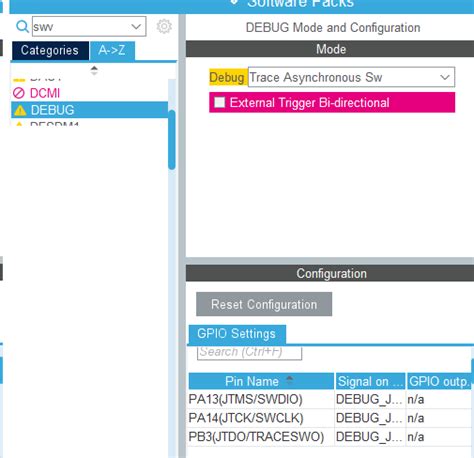Image resolution: width=474 pixels, height=458 pixels.
Task: Click the DCMI disabled circle icon
Action: point(19,93)
